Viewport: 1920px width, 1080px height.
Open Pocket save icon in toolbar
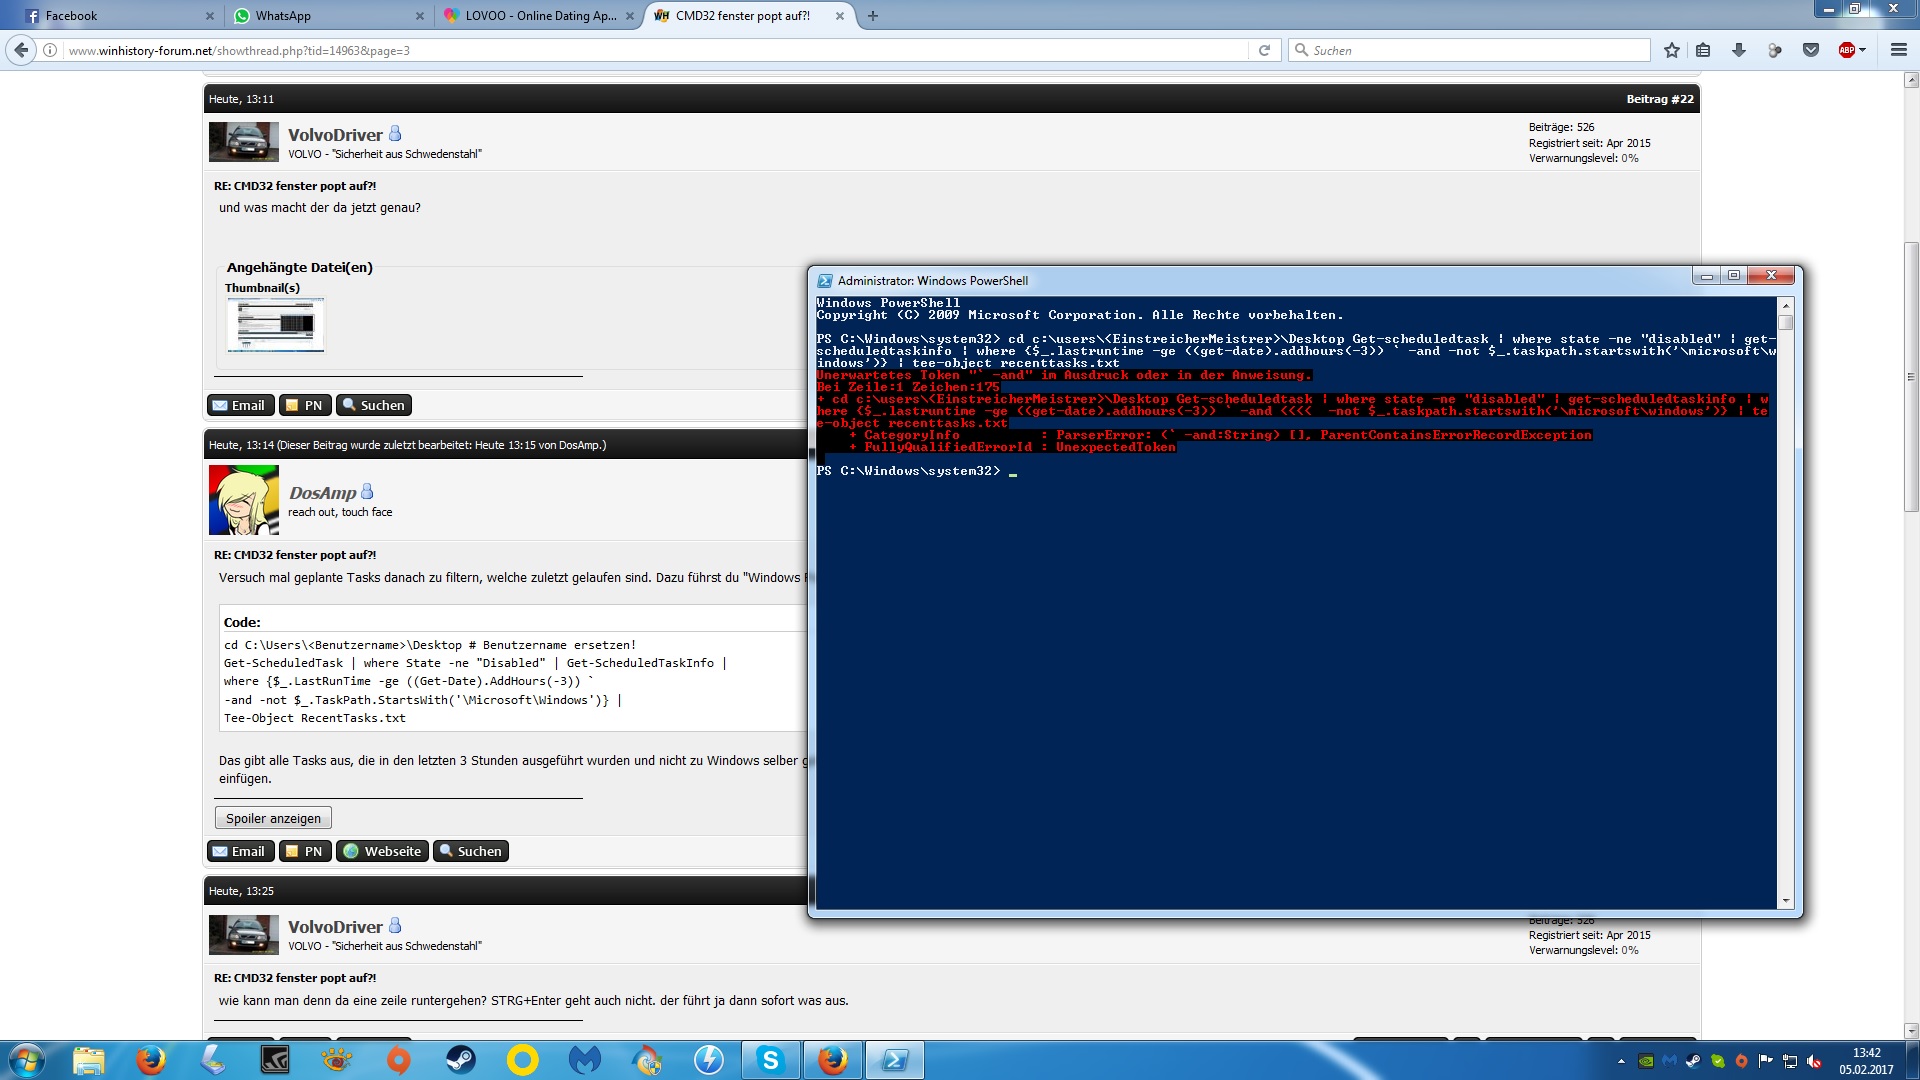point(1810,50)
